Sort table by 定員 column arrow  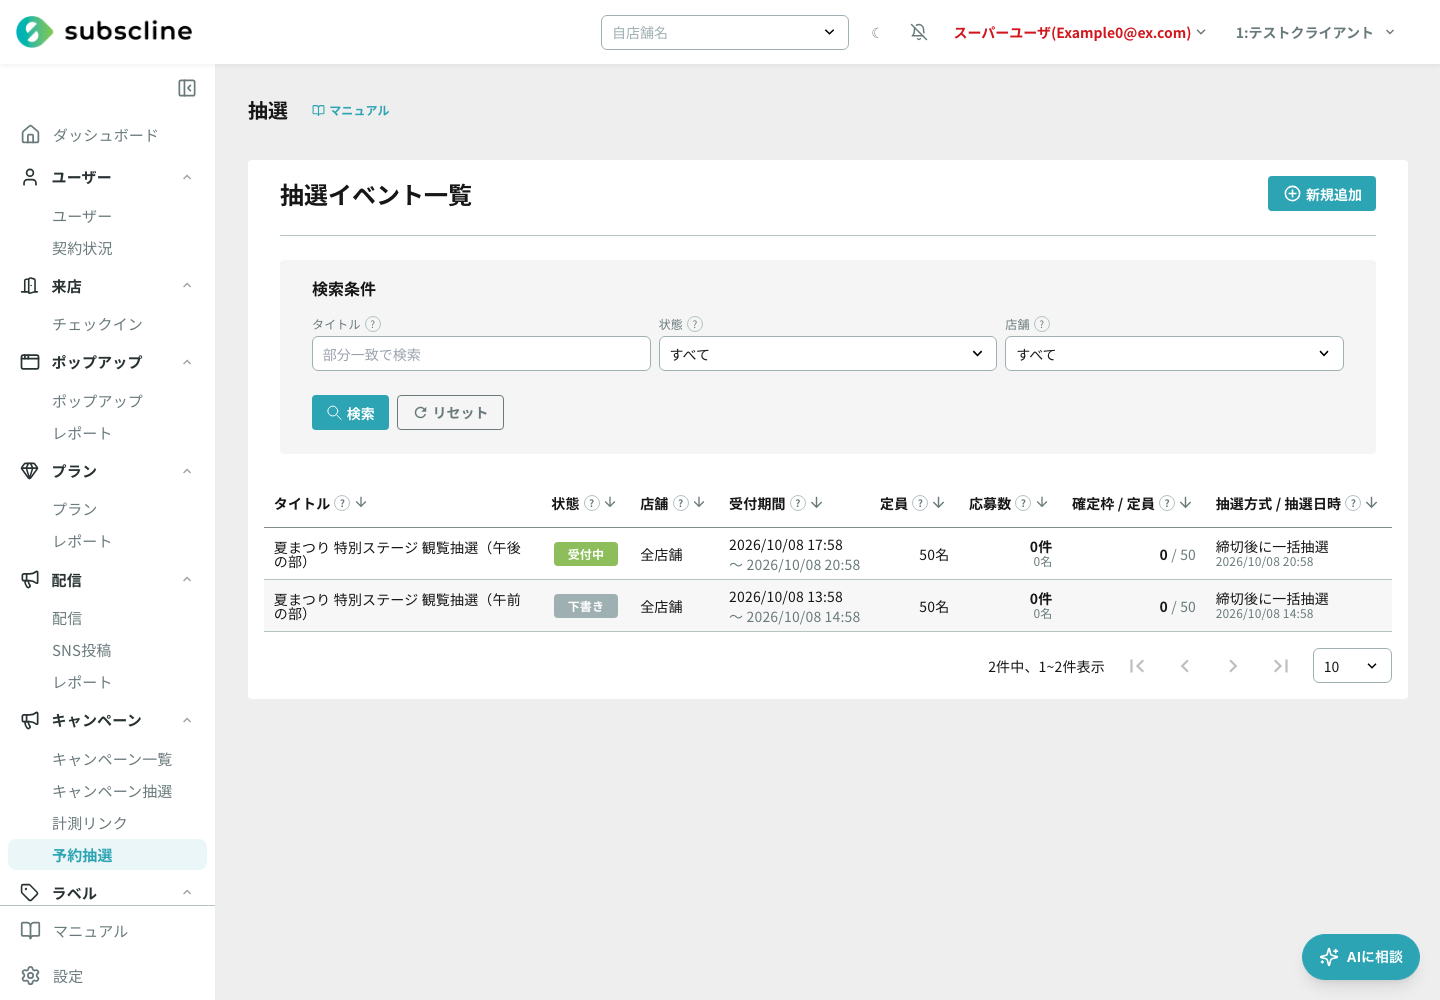939,503
